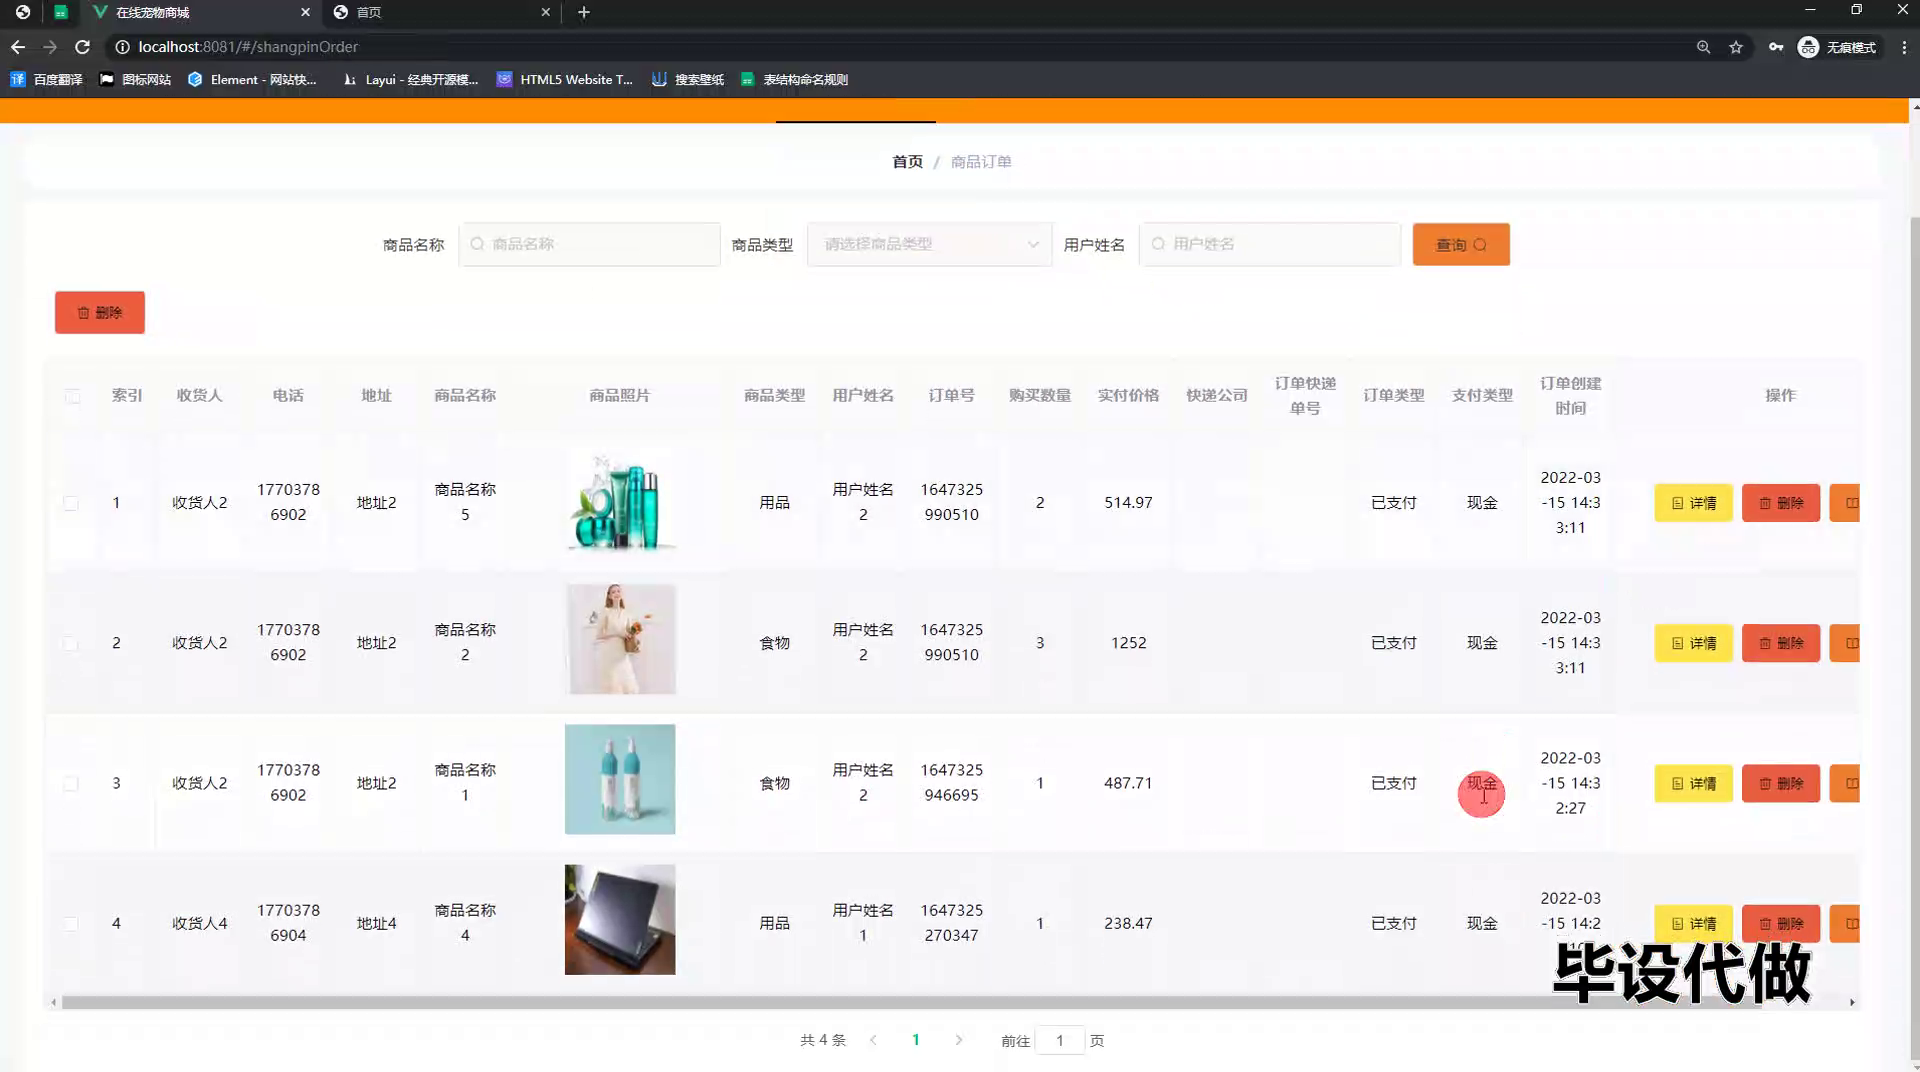
Task: Delete the 商品名称2 order row
Action: (1781, 643)
